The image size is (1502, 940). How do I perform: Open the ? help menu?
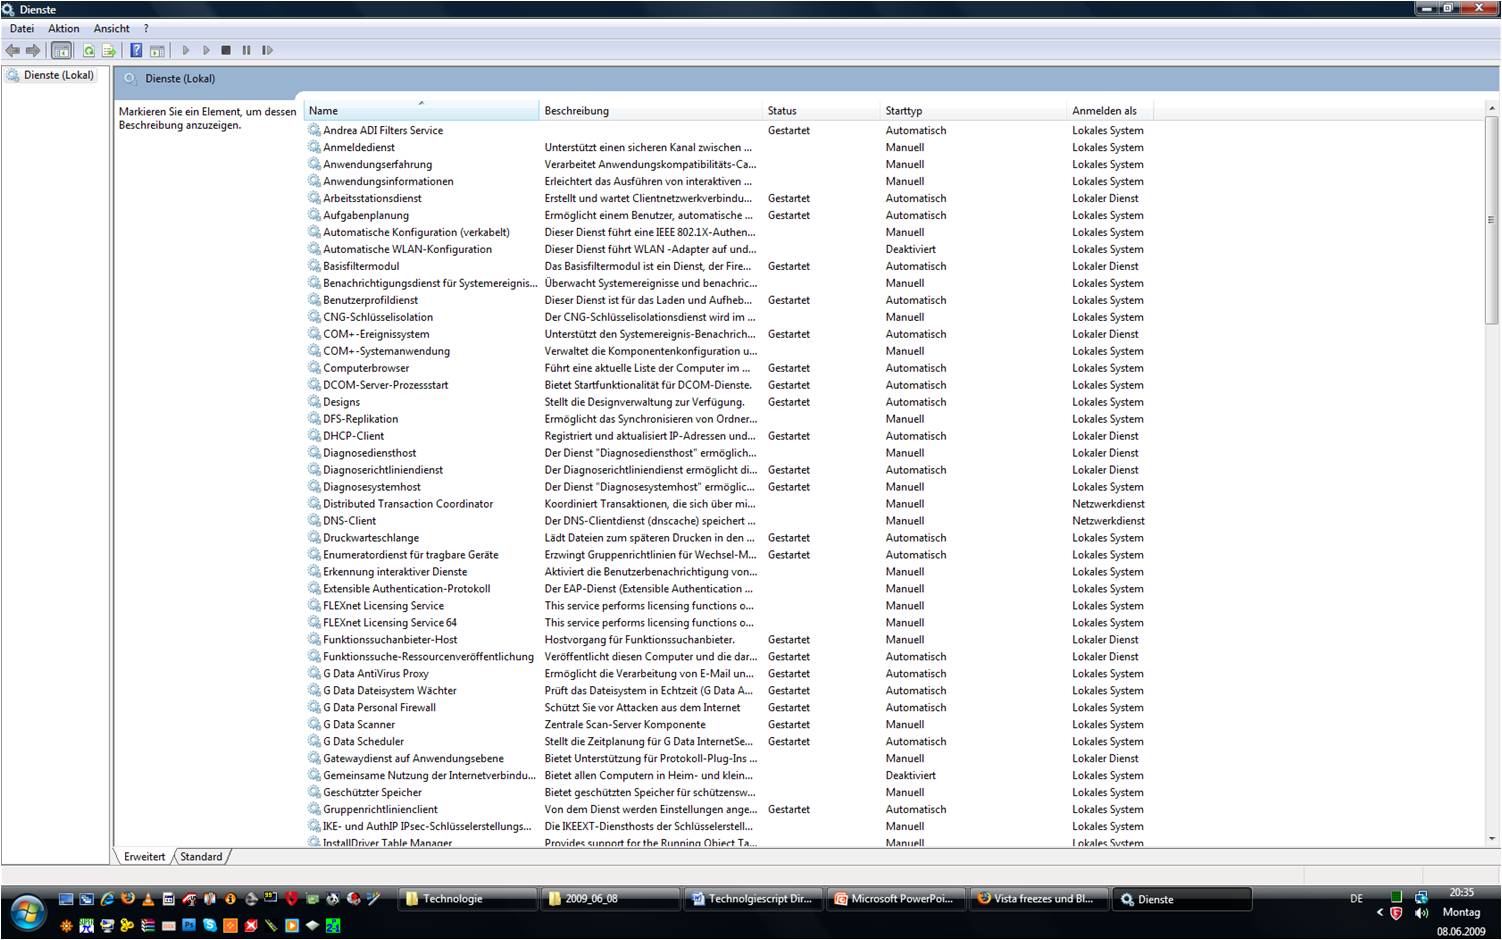point(146,28)
